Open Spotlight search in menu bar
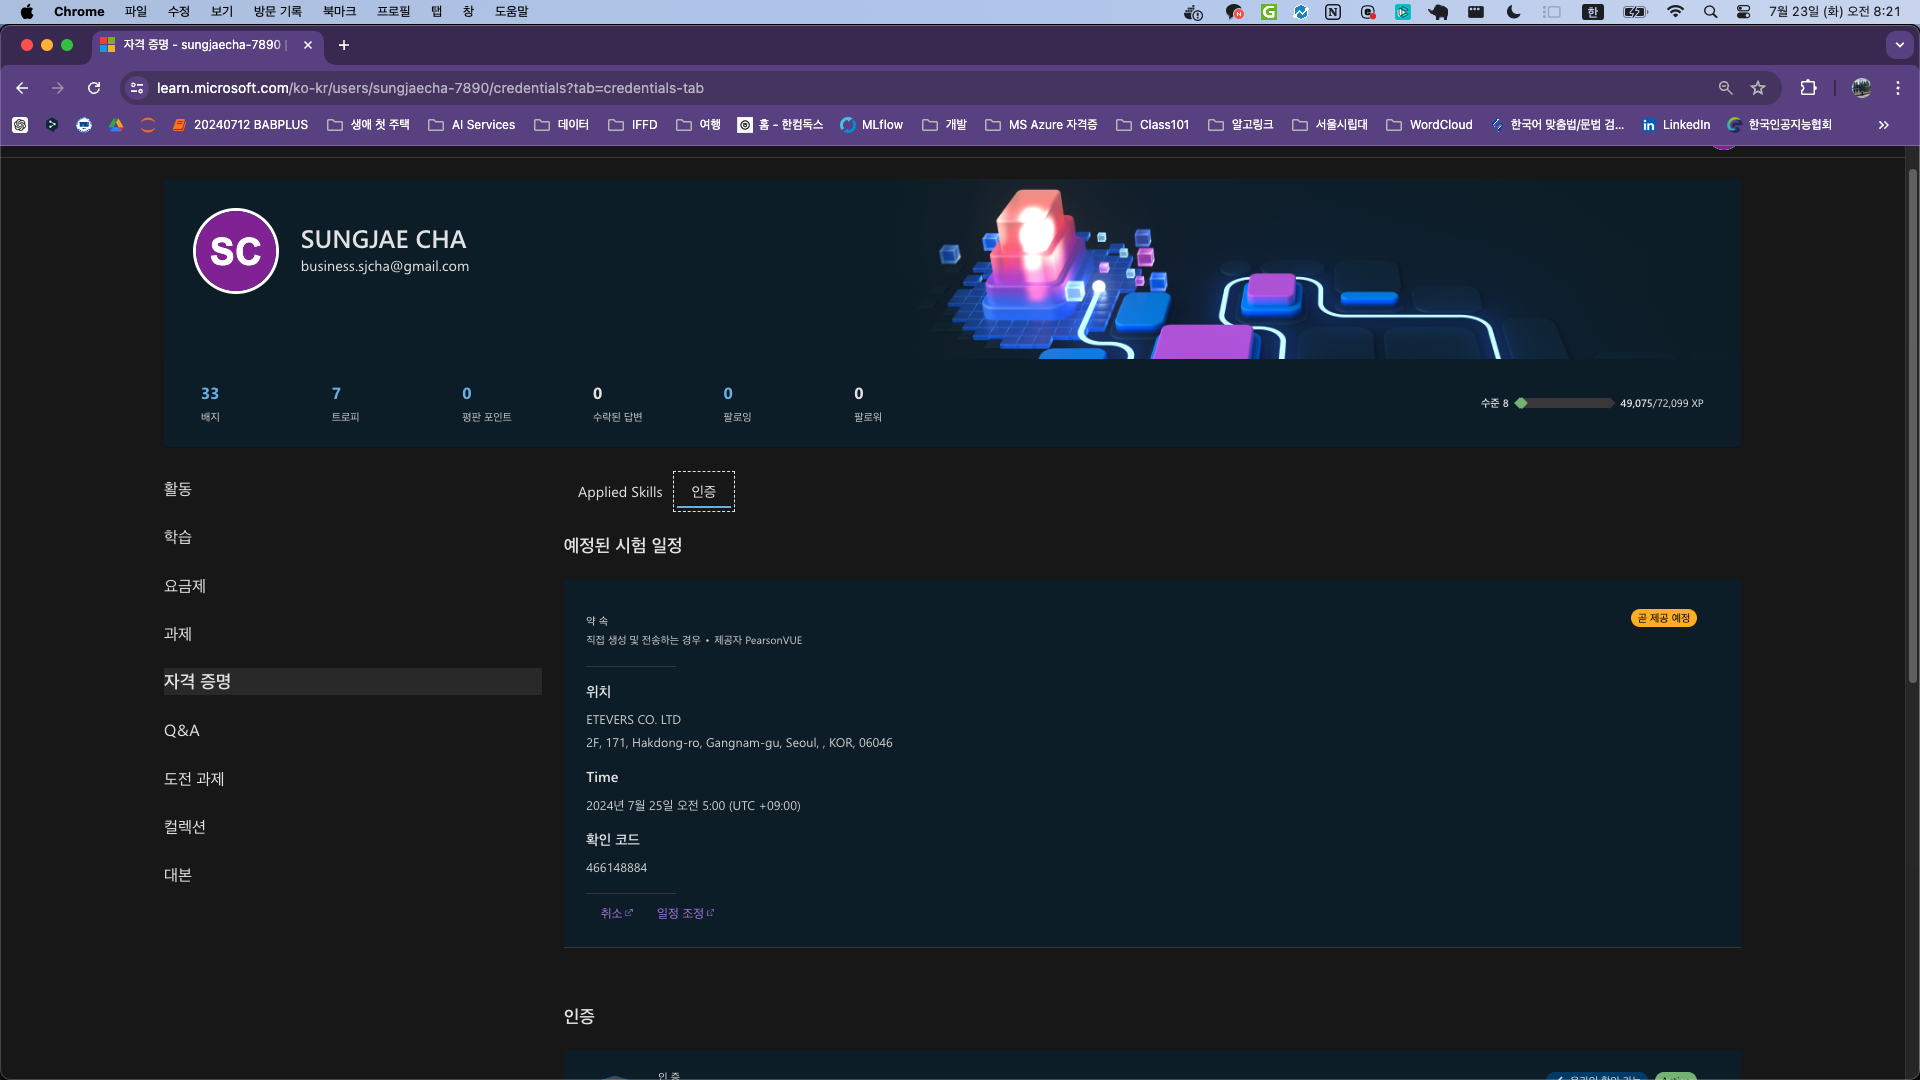The image size is (1920, 1080). tap(1710, 12)
